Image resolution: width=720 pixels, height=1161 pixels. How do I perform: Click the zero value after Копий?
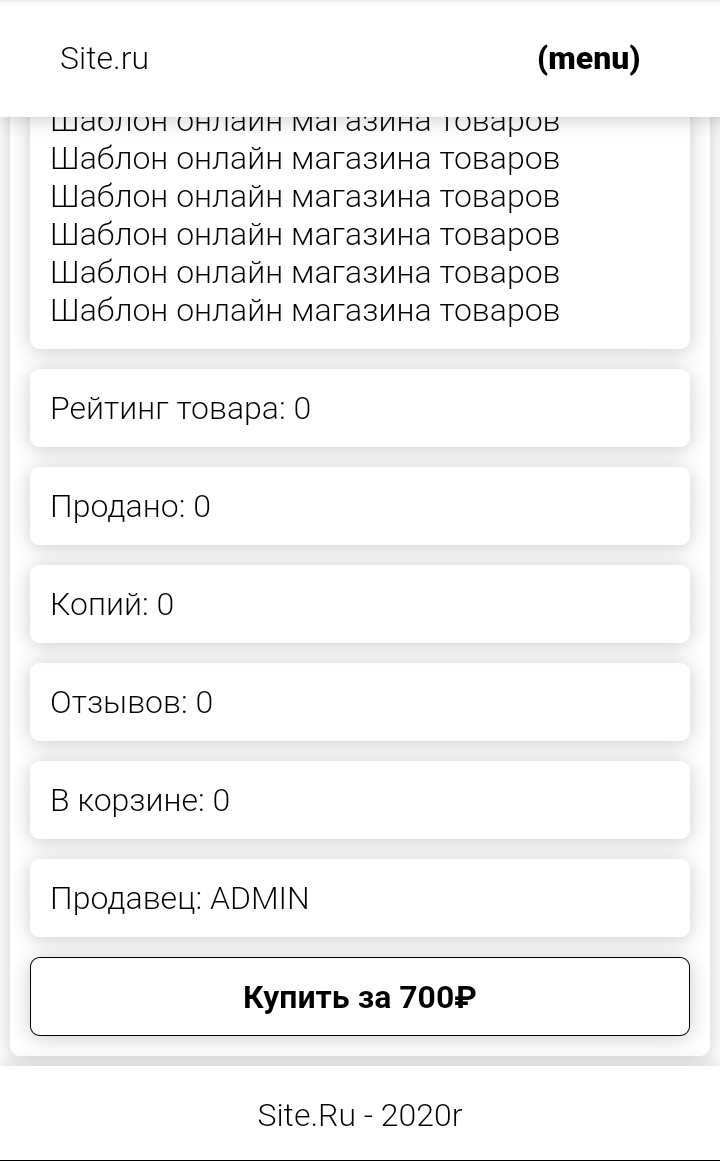[x=165, y=604]
